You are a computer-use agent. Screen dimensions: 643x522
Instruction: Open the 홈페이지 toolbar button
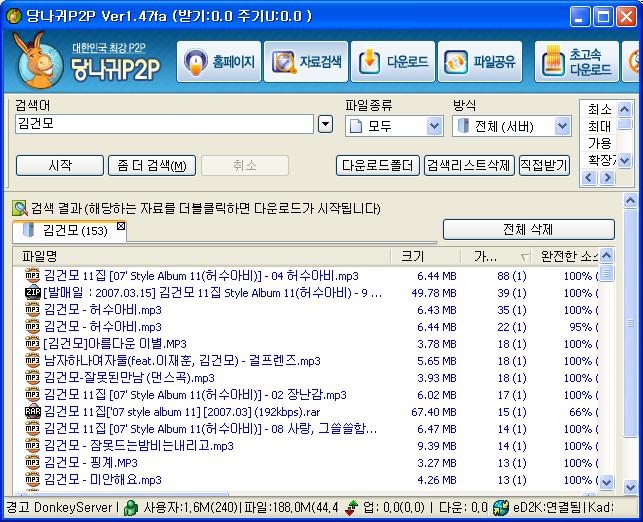[x=219, y=62]
